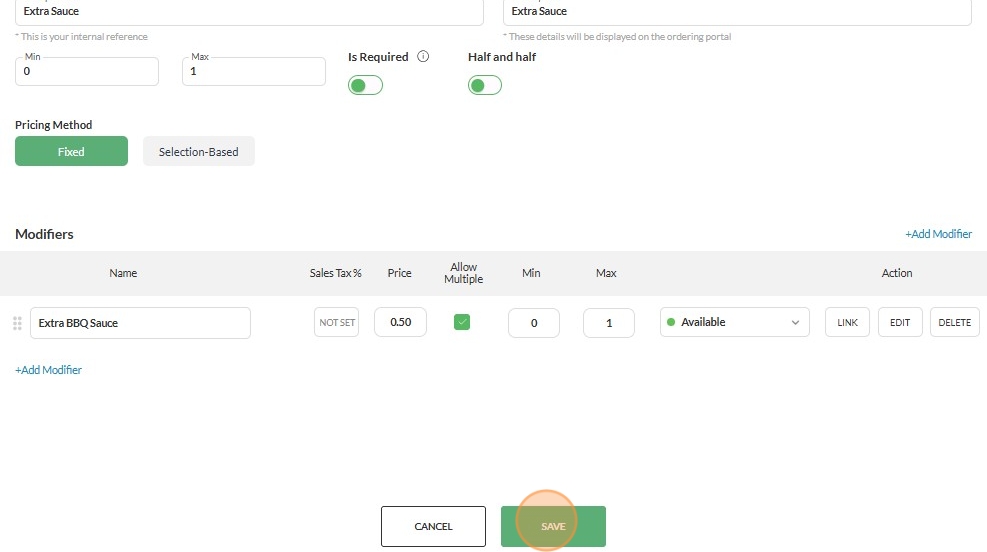The width and height of the screenshot is (987, 552).
Task: Click the Is Required info icon
Action: point(423,57)
